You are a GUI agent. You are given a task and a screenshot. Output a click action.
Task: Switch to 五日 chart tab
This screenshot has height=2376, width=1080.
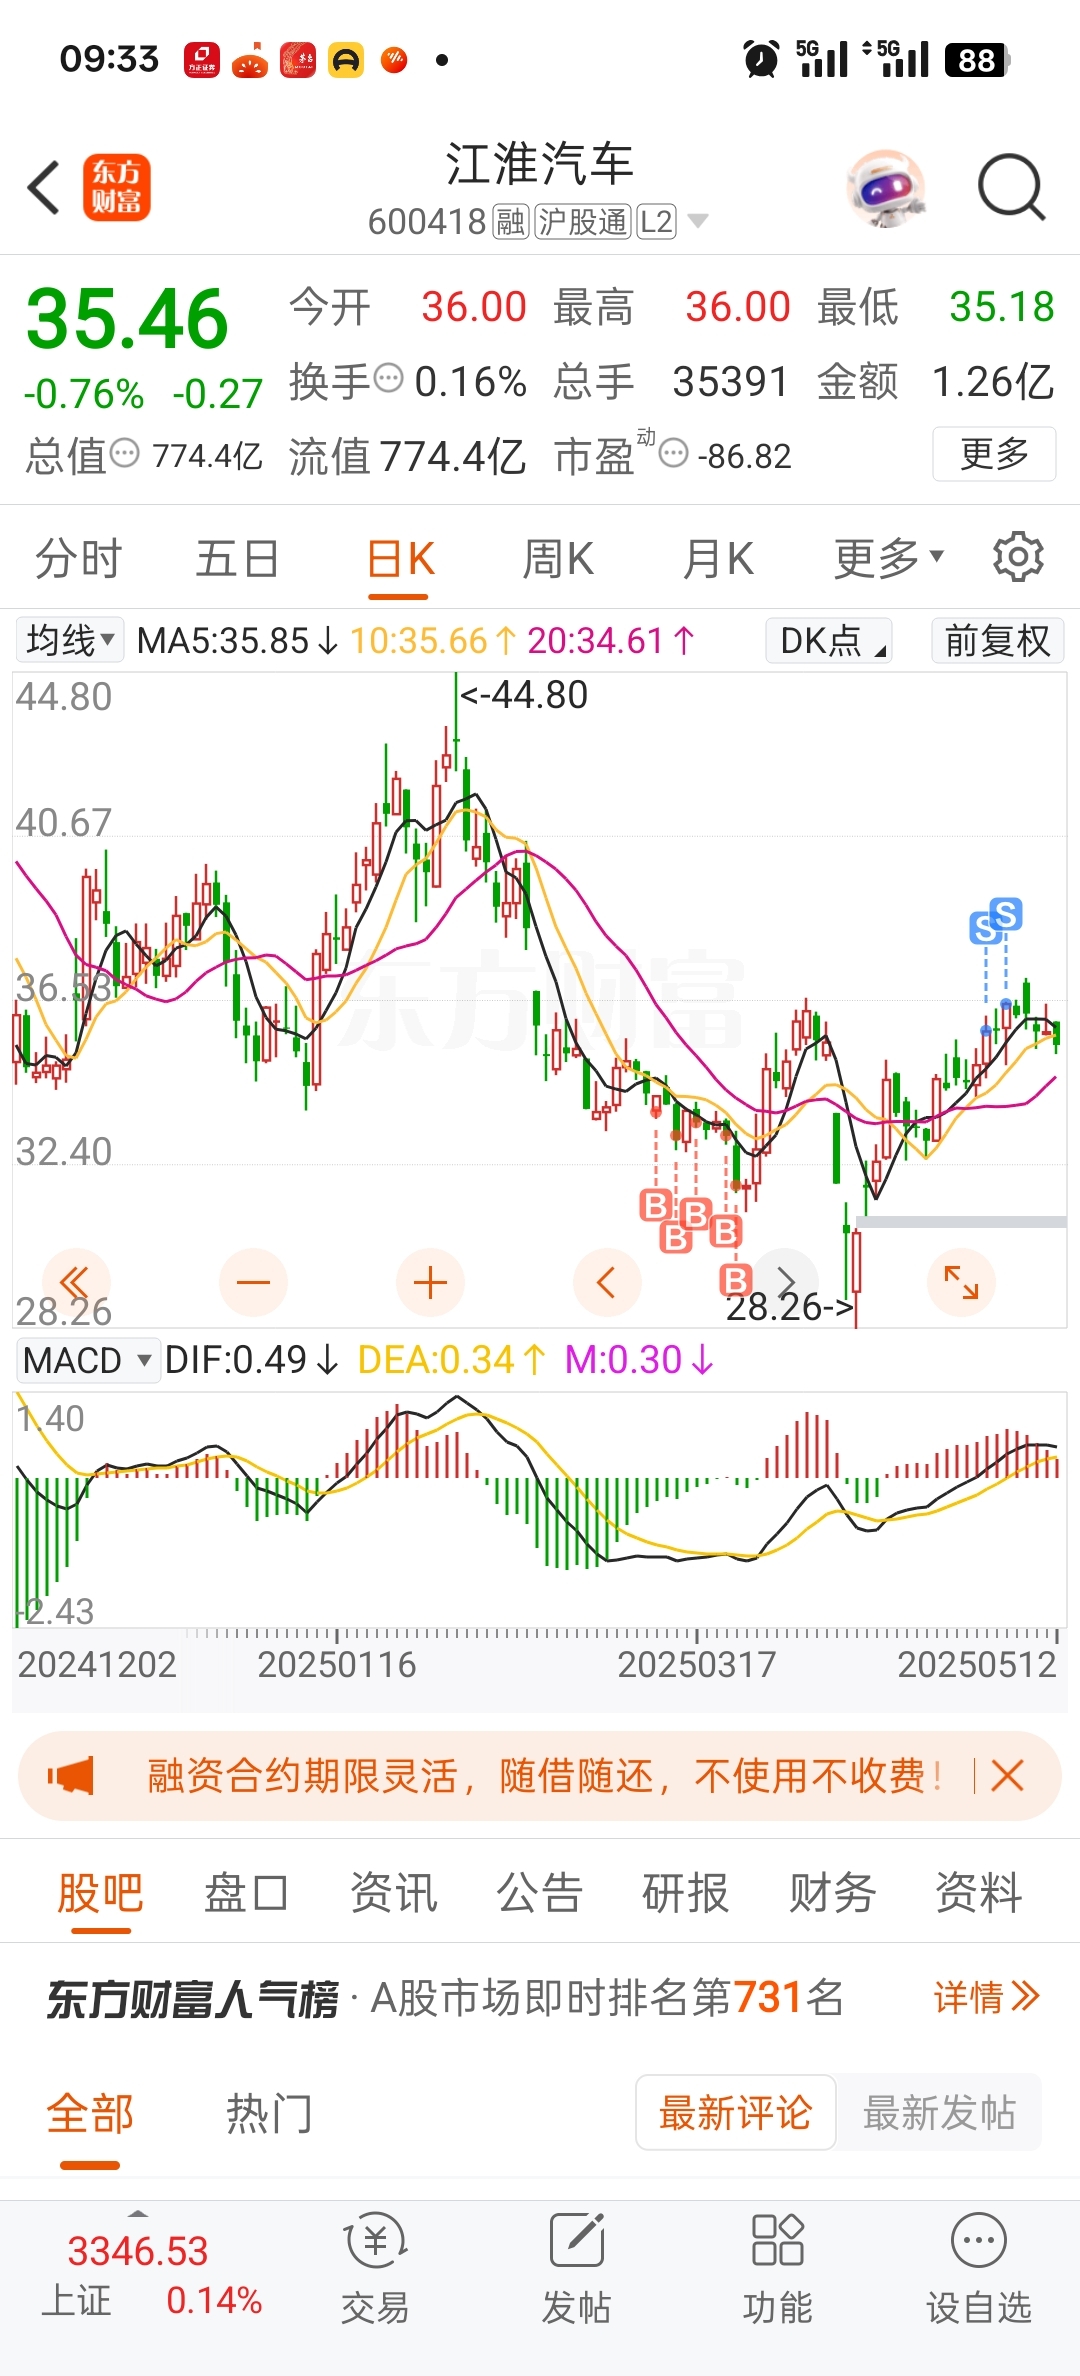click(x=238, y=558)
